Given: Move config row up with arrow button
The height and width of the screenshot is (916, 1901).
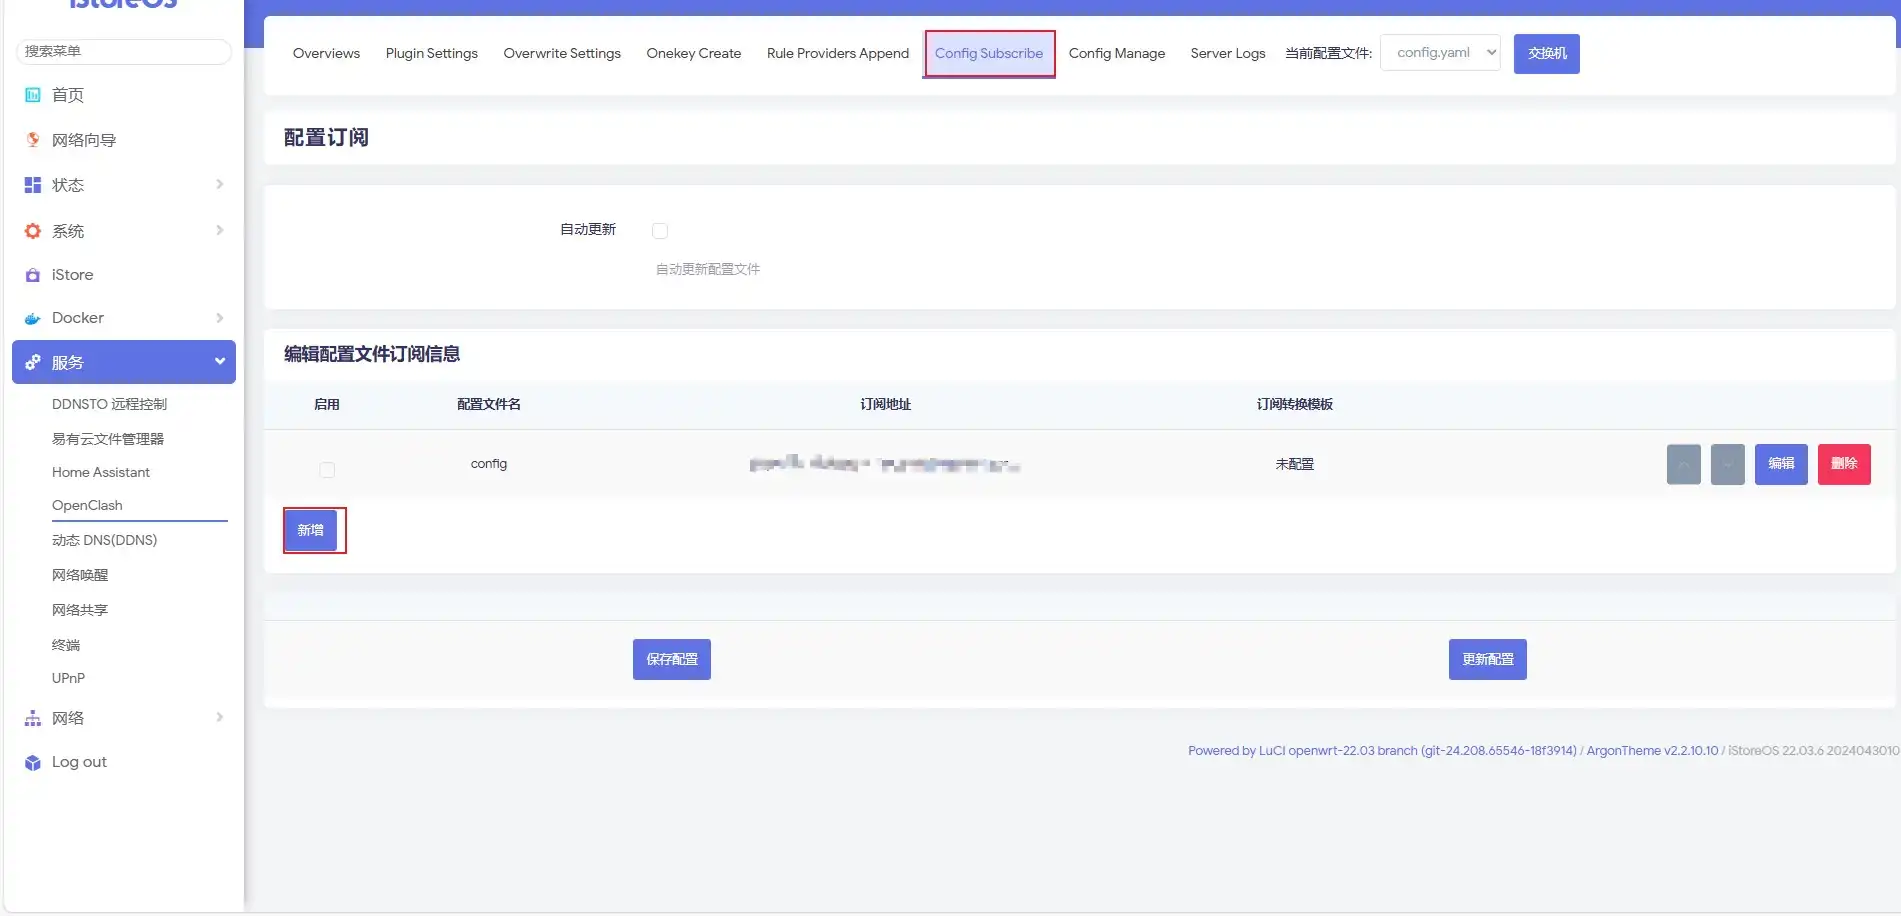Looking at the screenshot, I should tap(1683, 464).
